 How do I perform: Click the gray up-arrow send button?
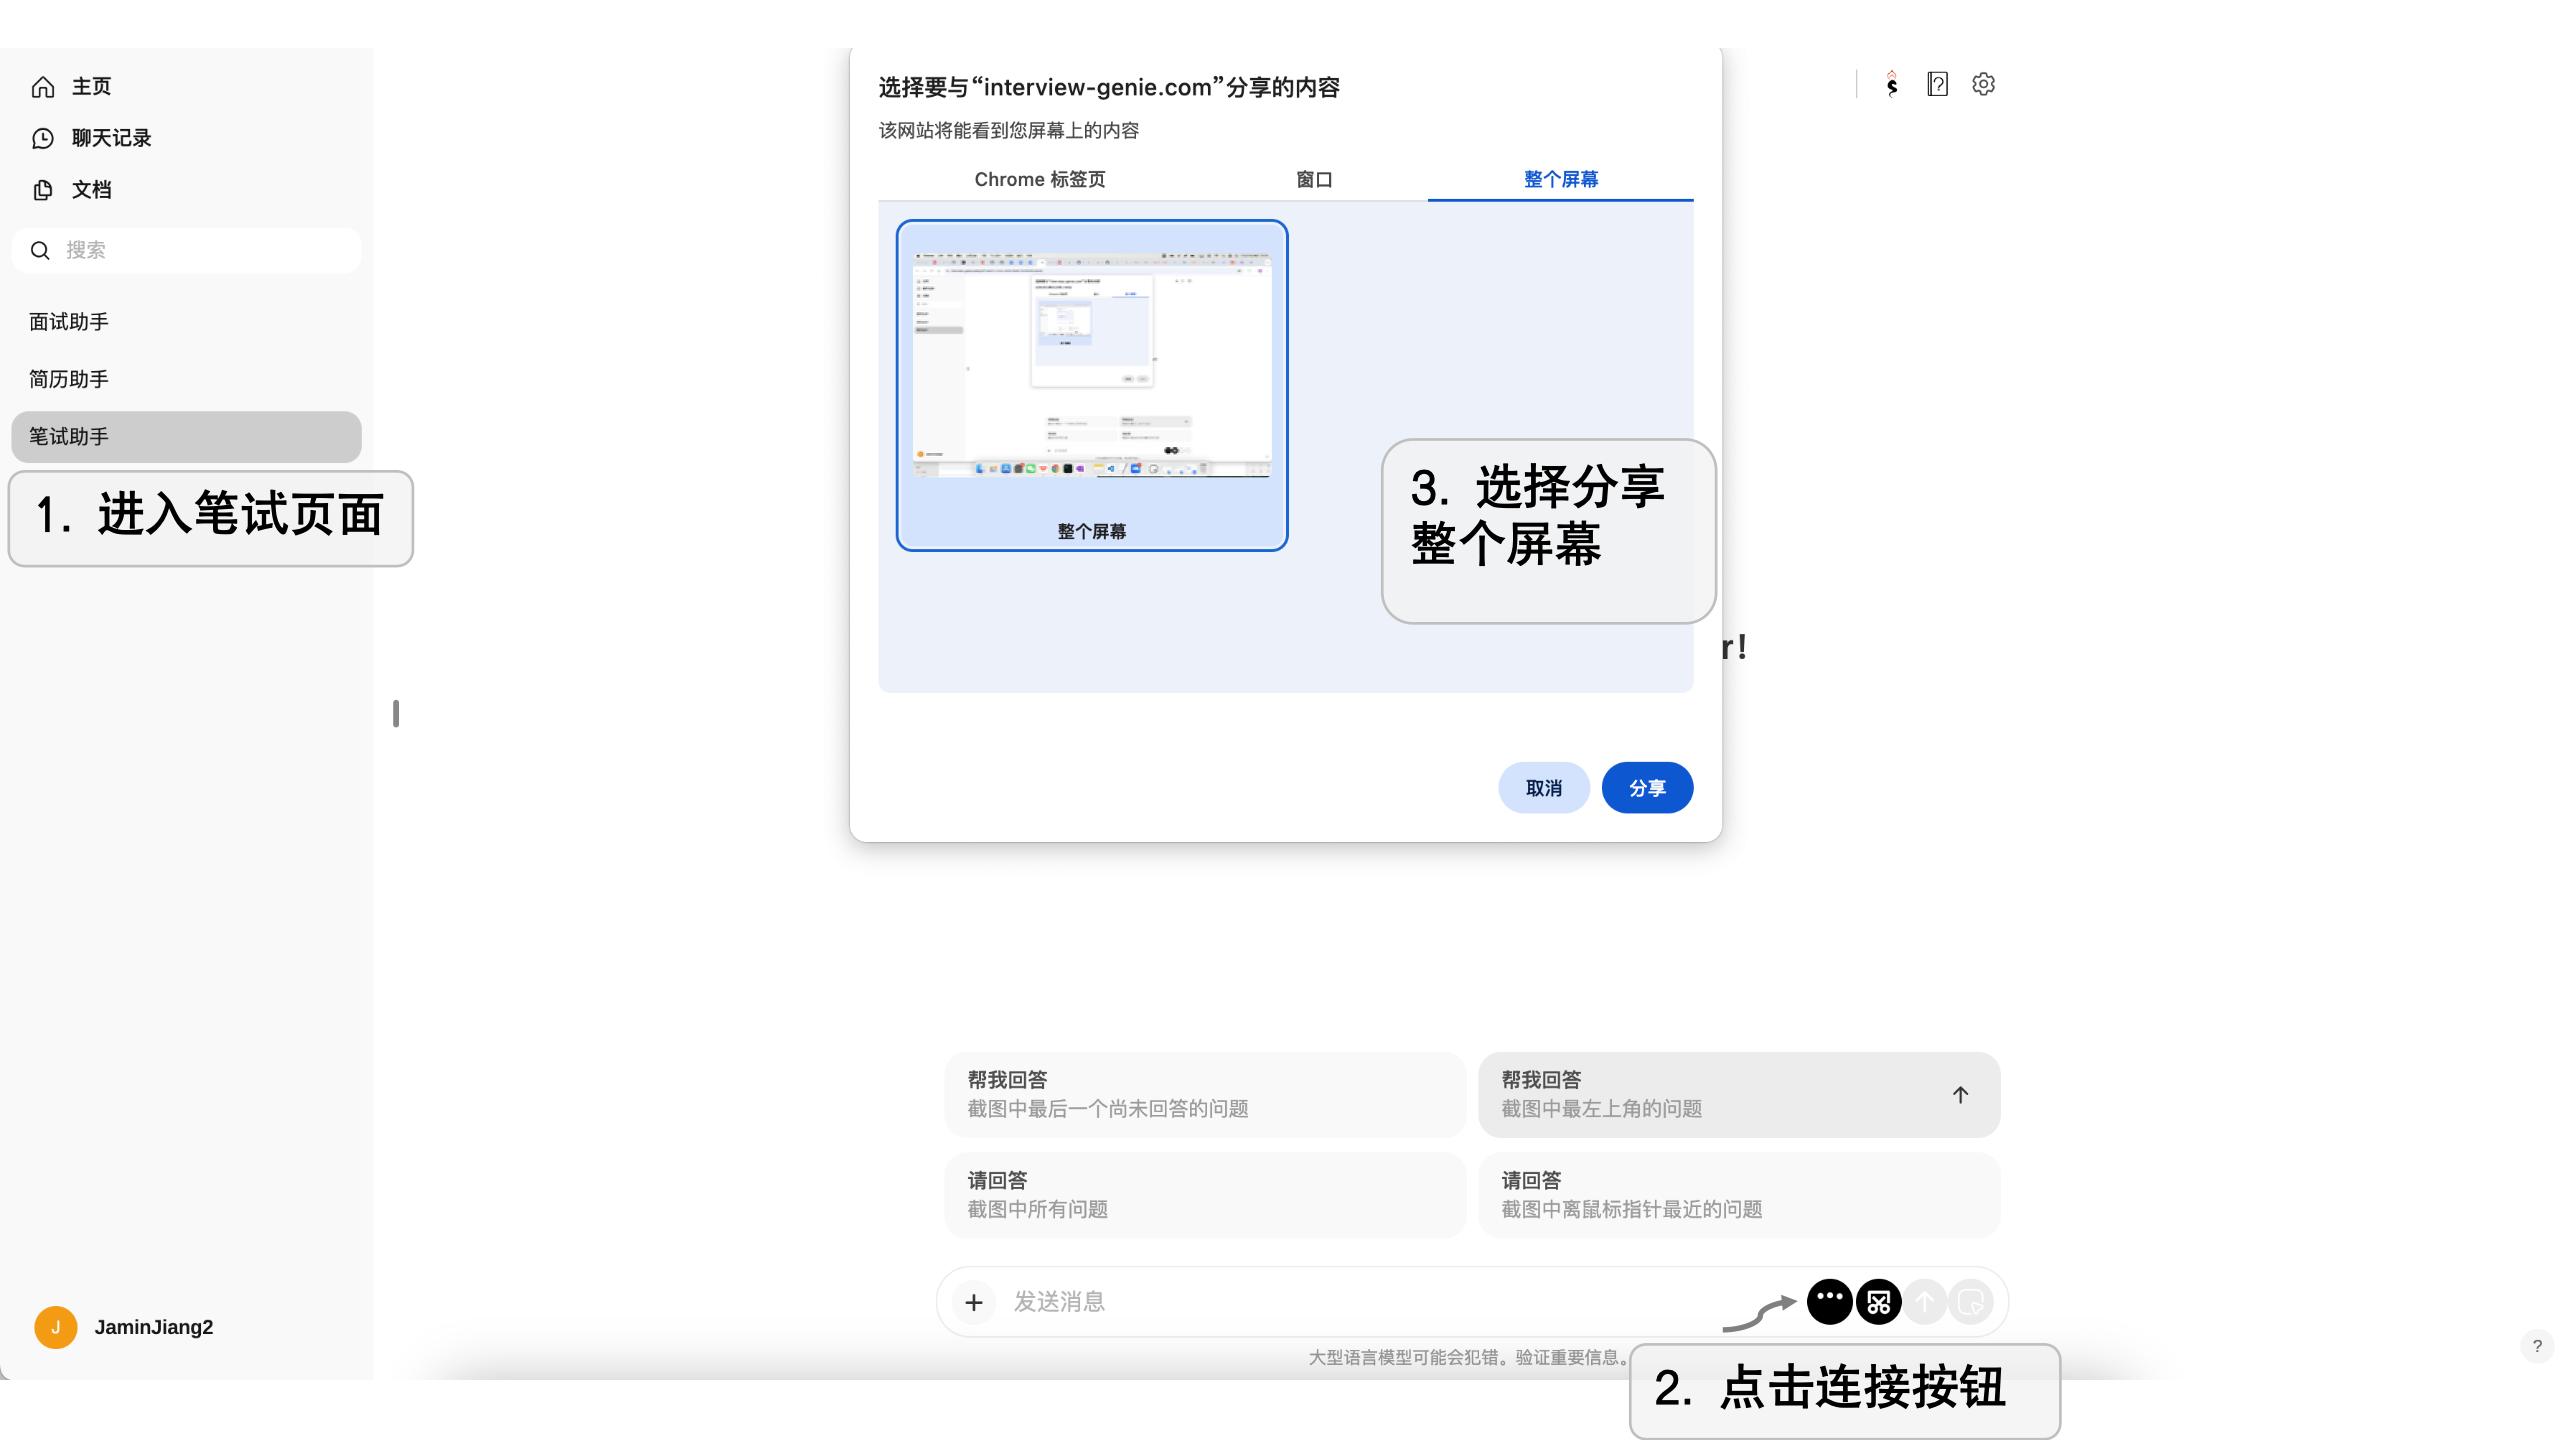[x=1924, y=1302]
